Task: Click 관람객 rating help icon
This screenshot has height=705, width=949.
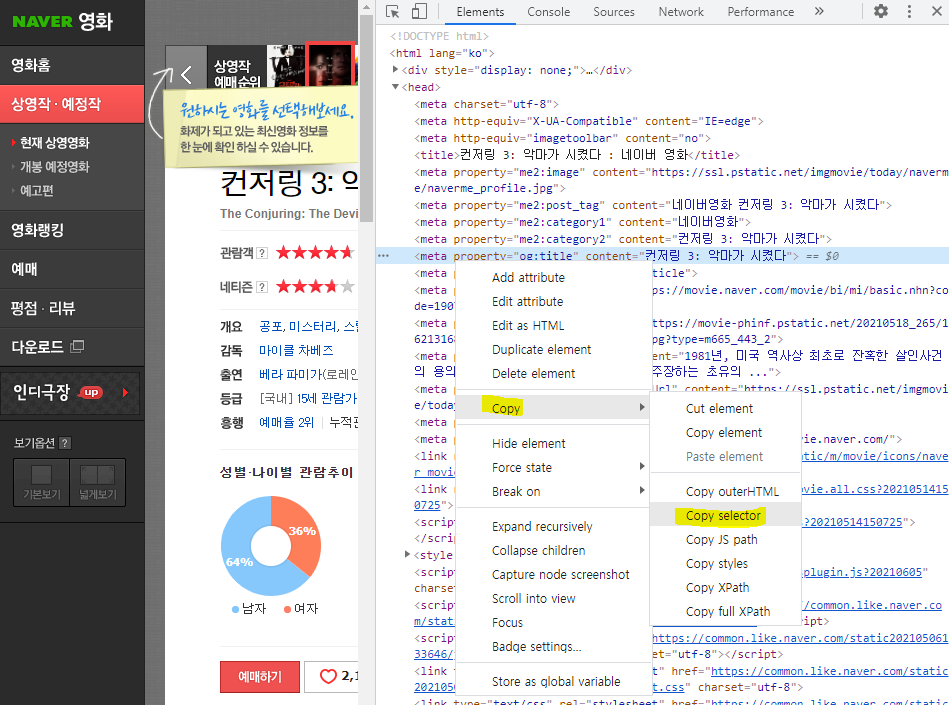Action: (x=261, y=253)
